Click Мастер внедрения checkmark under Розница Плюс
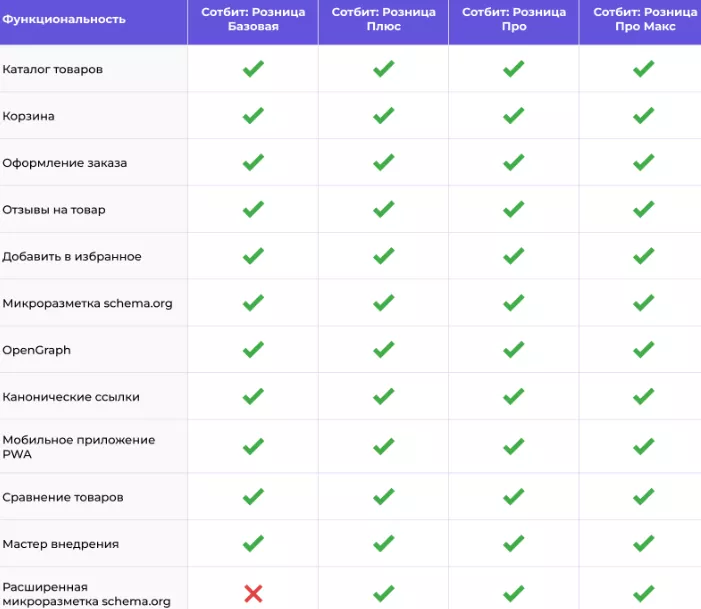The width and height of the screenshot is (701, 609). pos(384,544)
